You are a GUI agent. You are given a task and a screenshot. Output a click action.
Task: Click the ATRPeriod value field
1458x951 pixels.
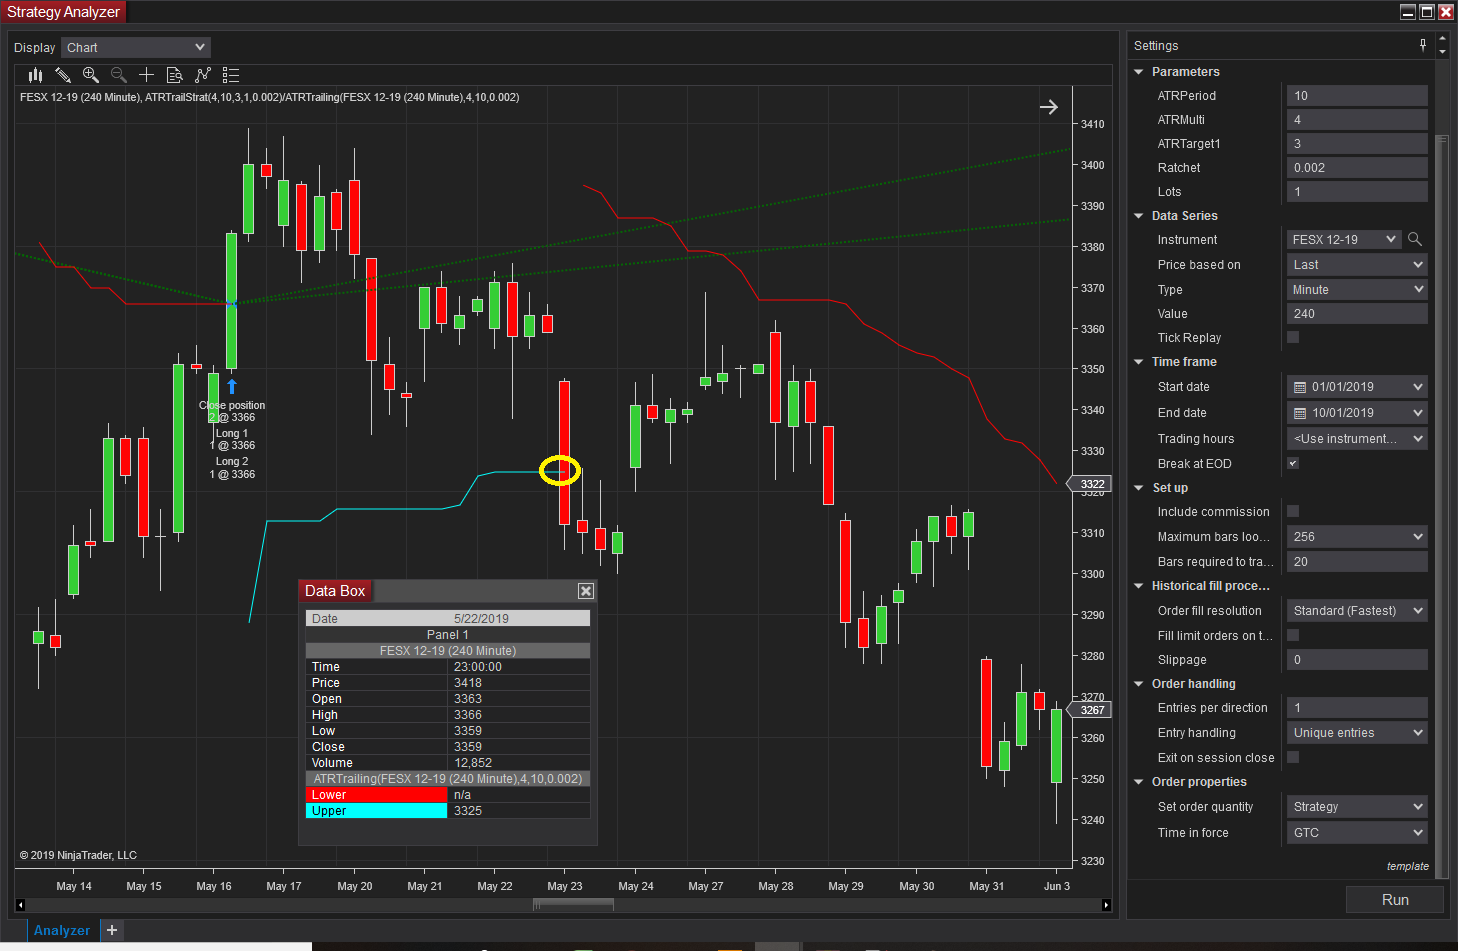click(x=1357, y=96)
